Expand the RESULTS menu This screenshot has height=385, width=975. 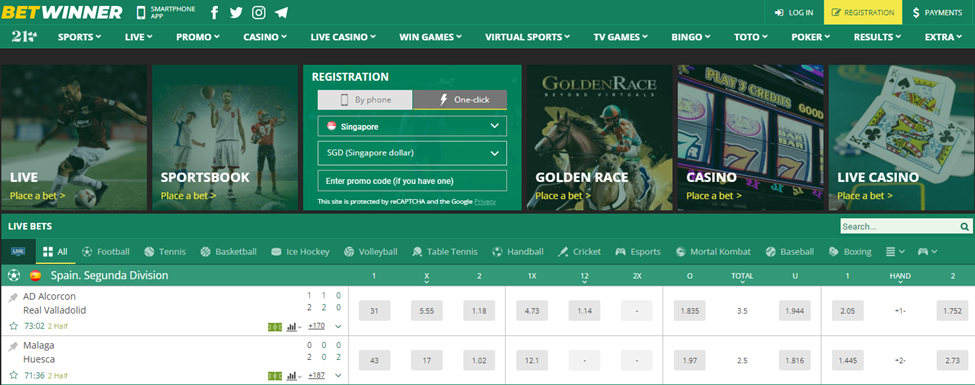point(877,37)
